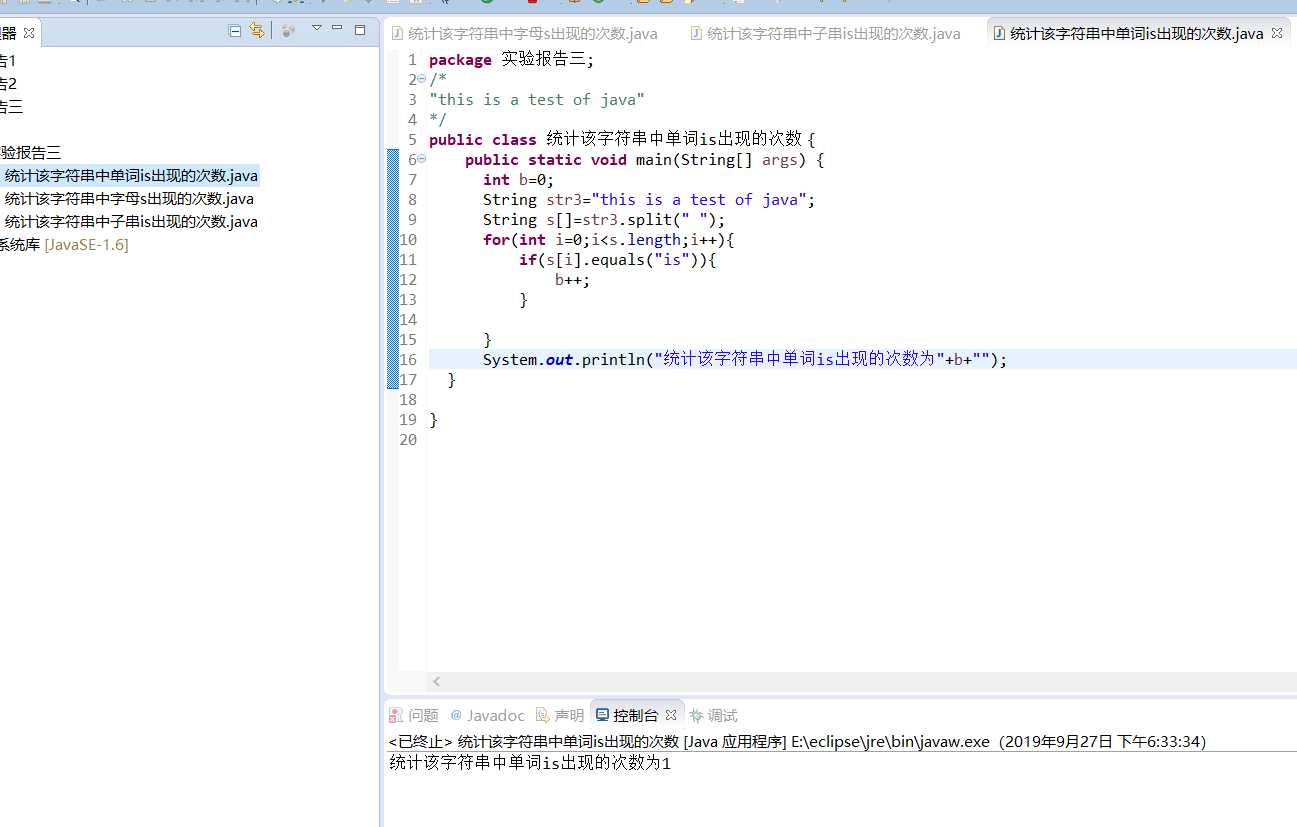
Task: Toggle link with editor icon
Action: [x=257, y=31]
